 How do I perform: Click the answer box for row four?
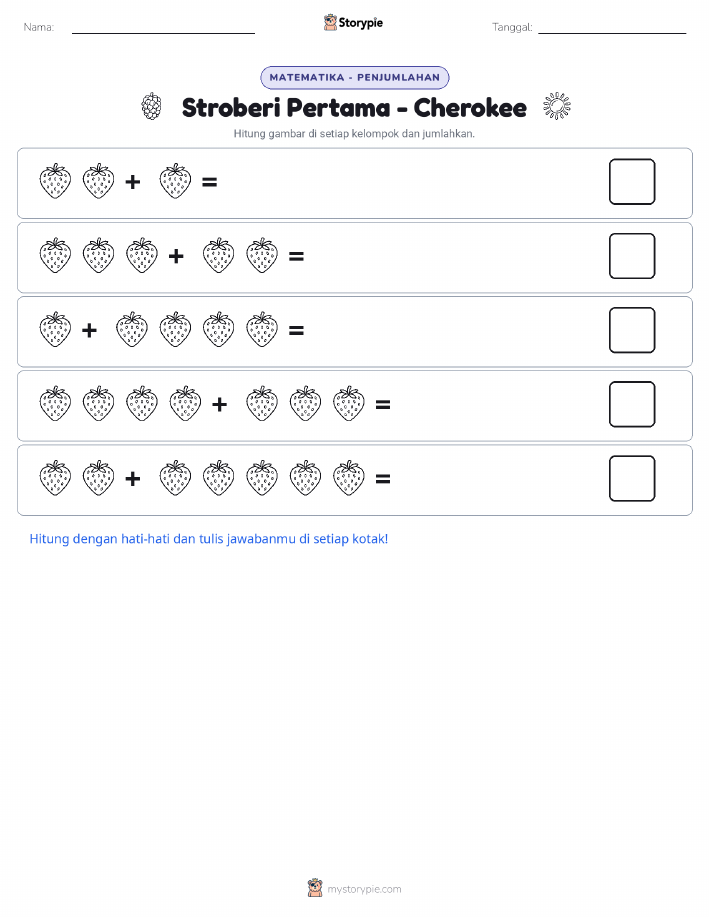click(x=632, y=404)
